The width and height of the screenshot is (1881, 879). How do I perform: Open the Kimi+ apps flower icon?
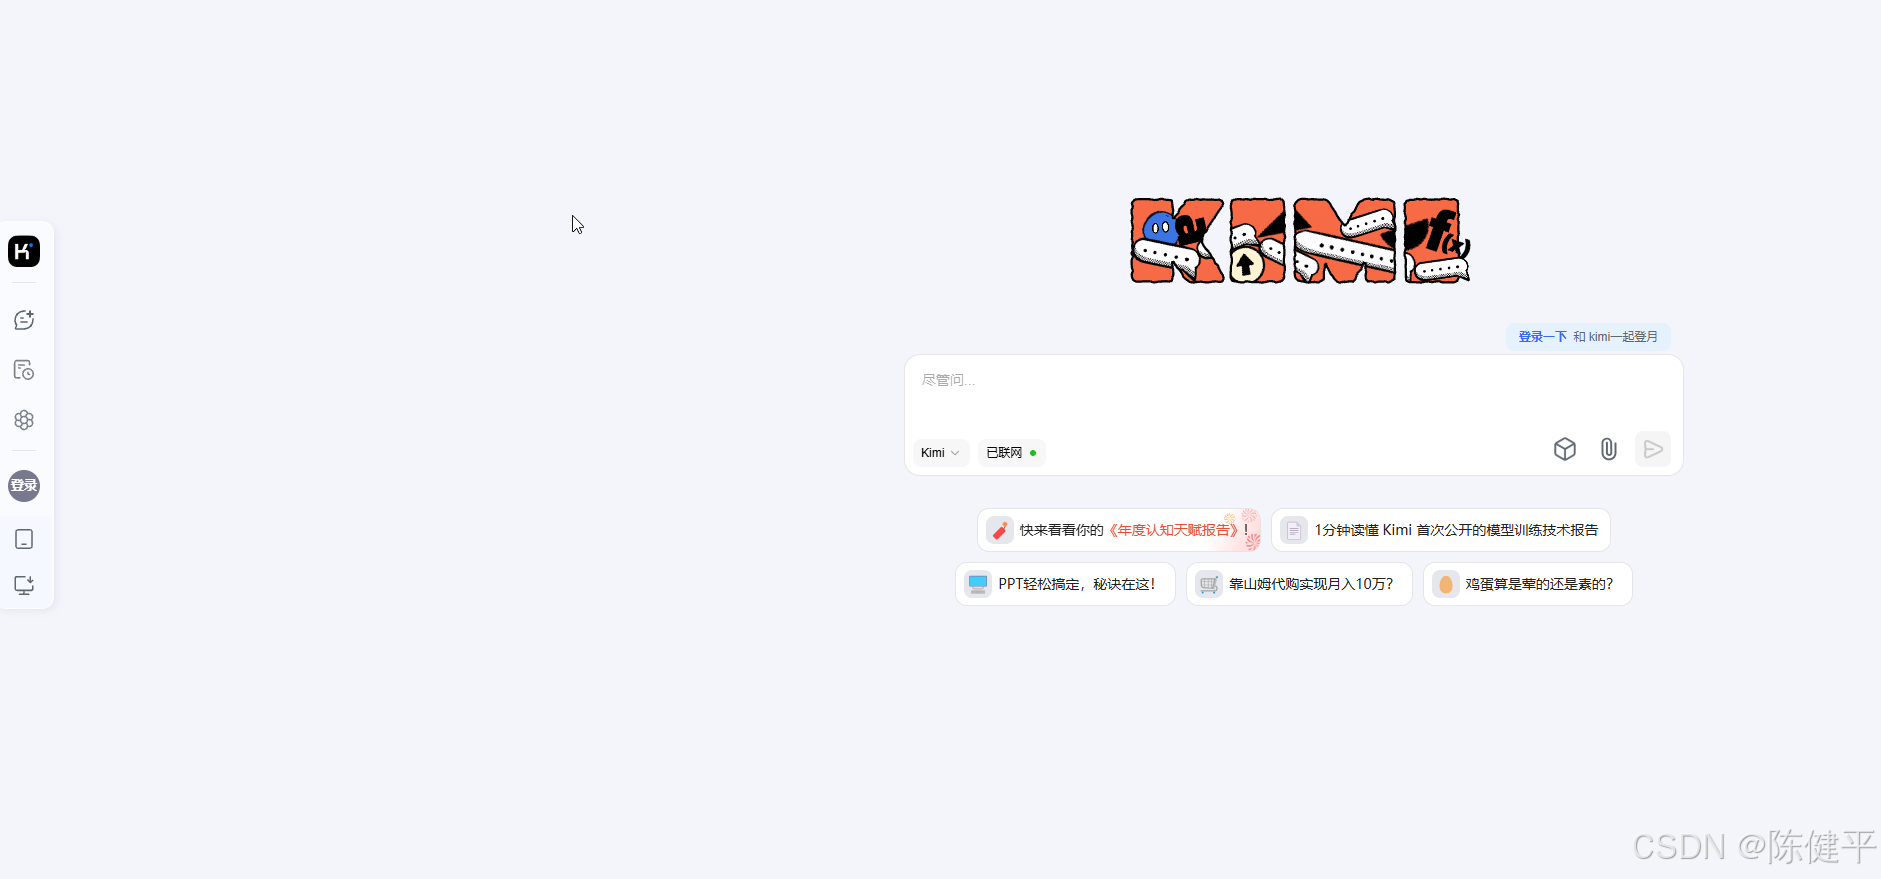pyautogui.click(x=24, y=420)
